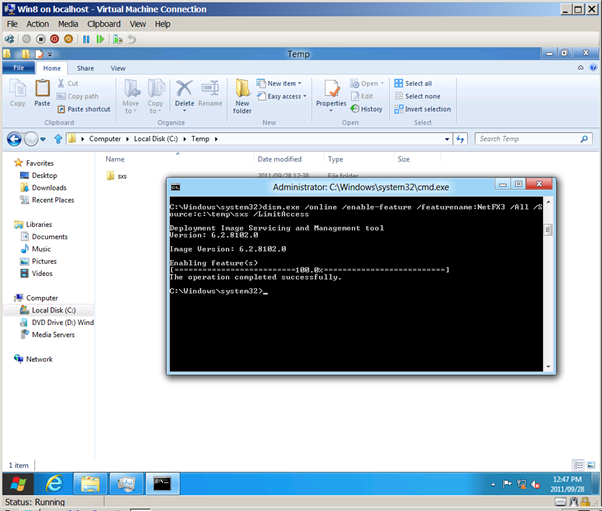Click the Up one level arrow

click(58, 139)
